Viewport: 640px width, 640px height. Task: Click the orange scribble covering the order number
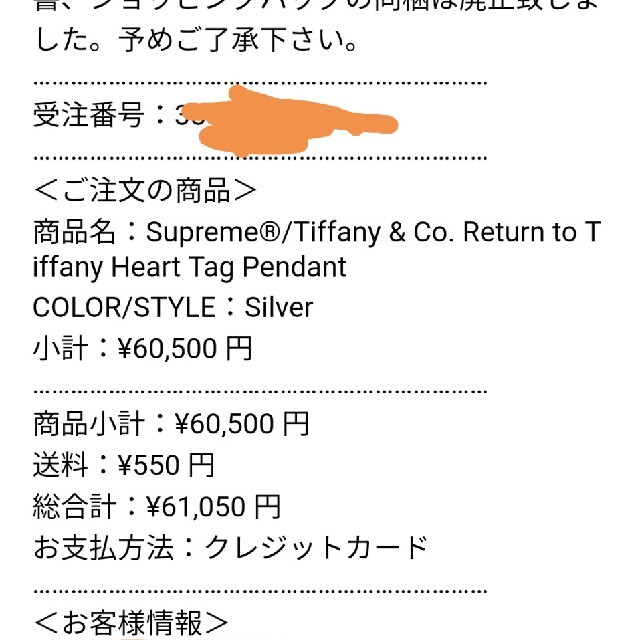point(289,121)
